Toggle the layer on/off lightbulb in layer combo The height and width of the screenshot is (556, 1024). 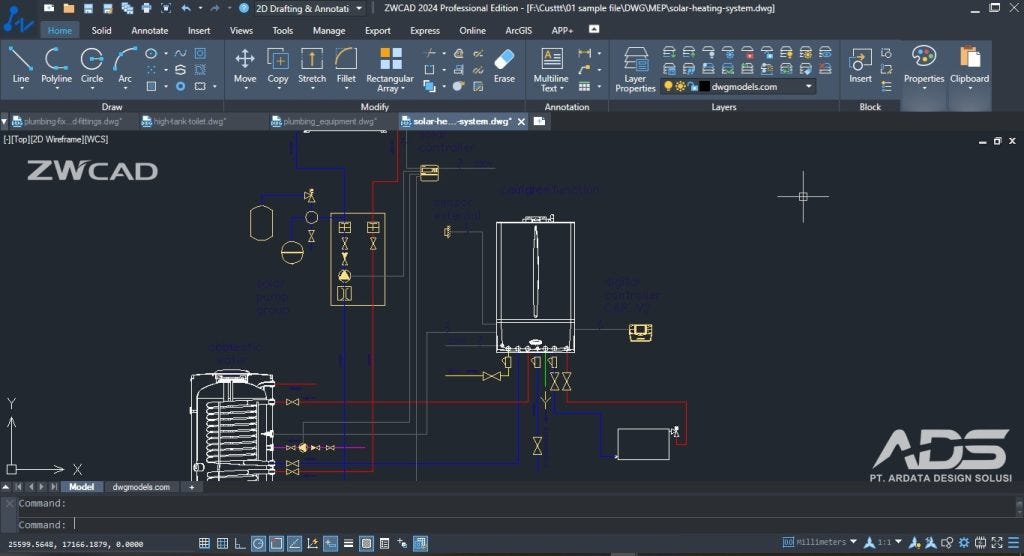(x=668, y=86)
